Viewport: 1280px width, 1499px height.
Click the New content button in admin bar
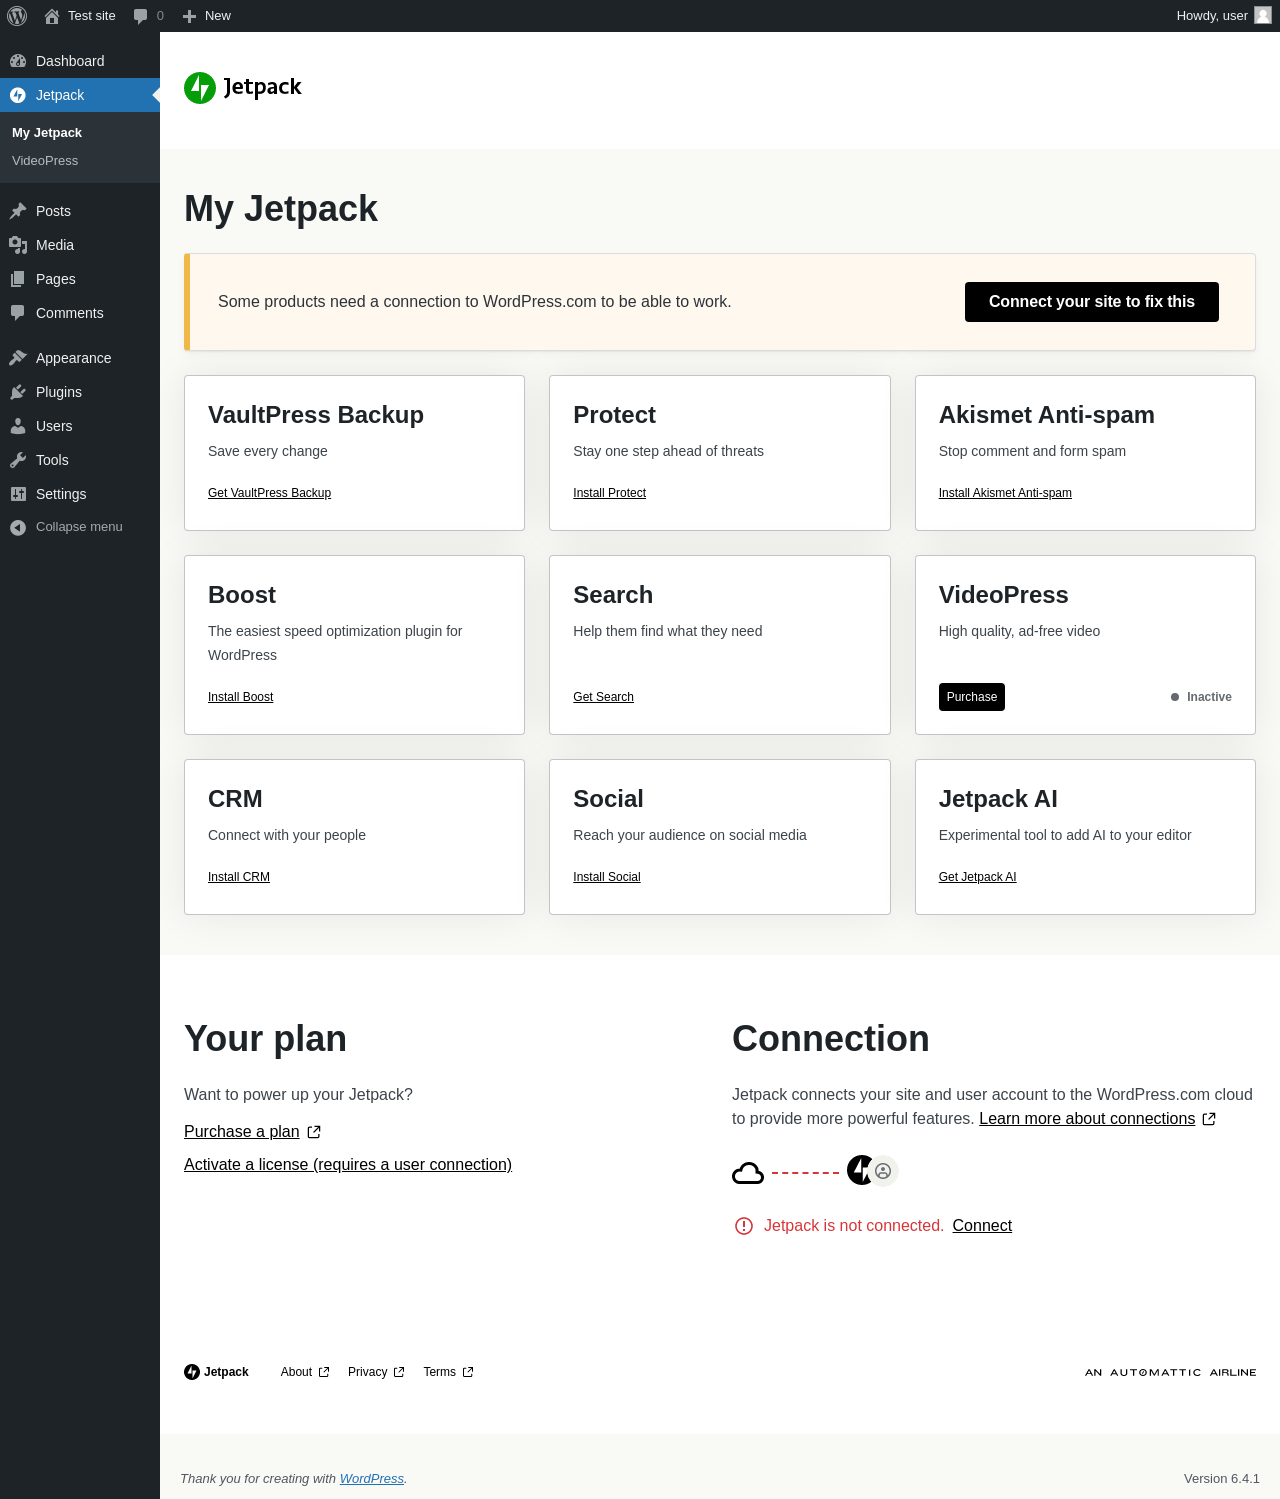tap(206, 16)
